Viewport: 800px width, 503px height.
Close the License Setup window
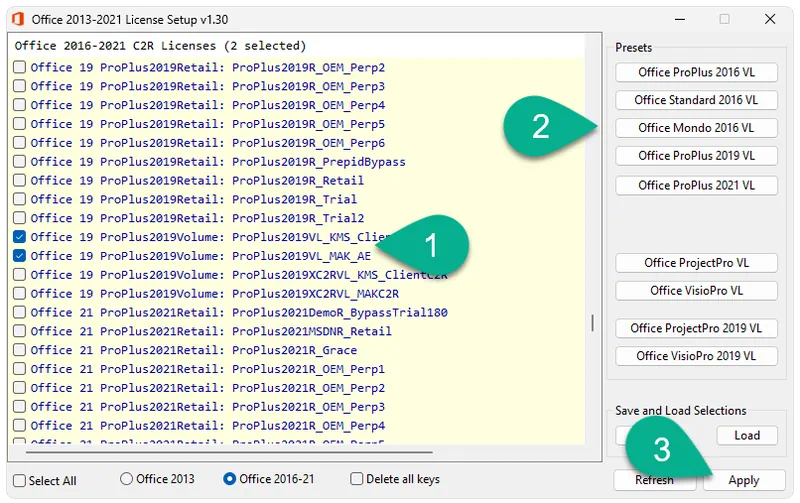pyautogui.click(x=770, y=18)
